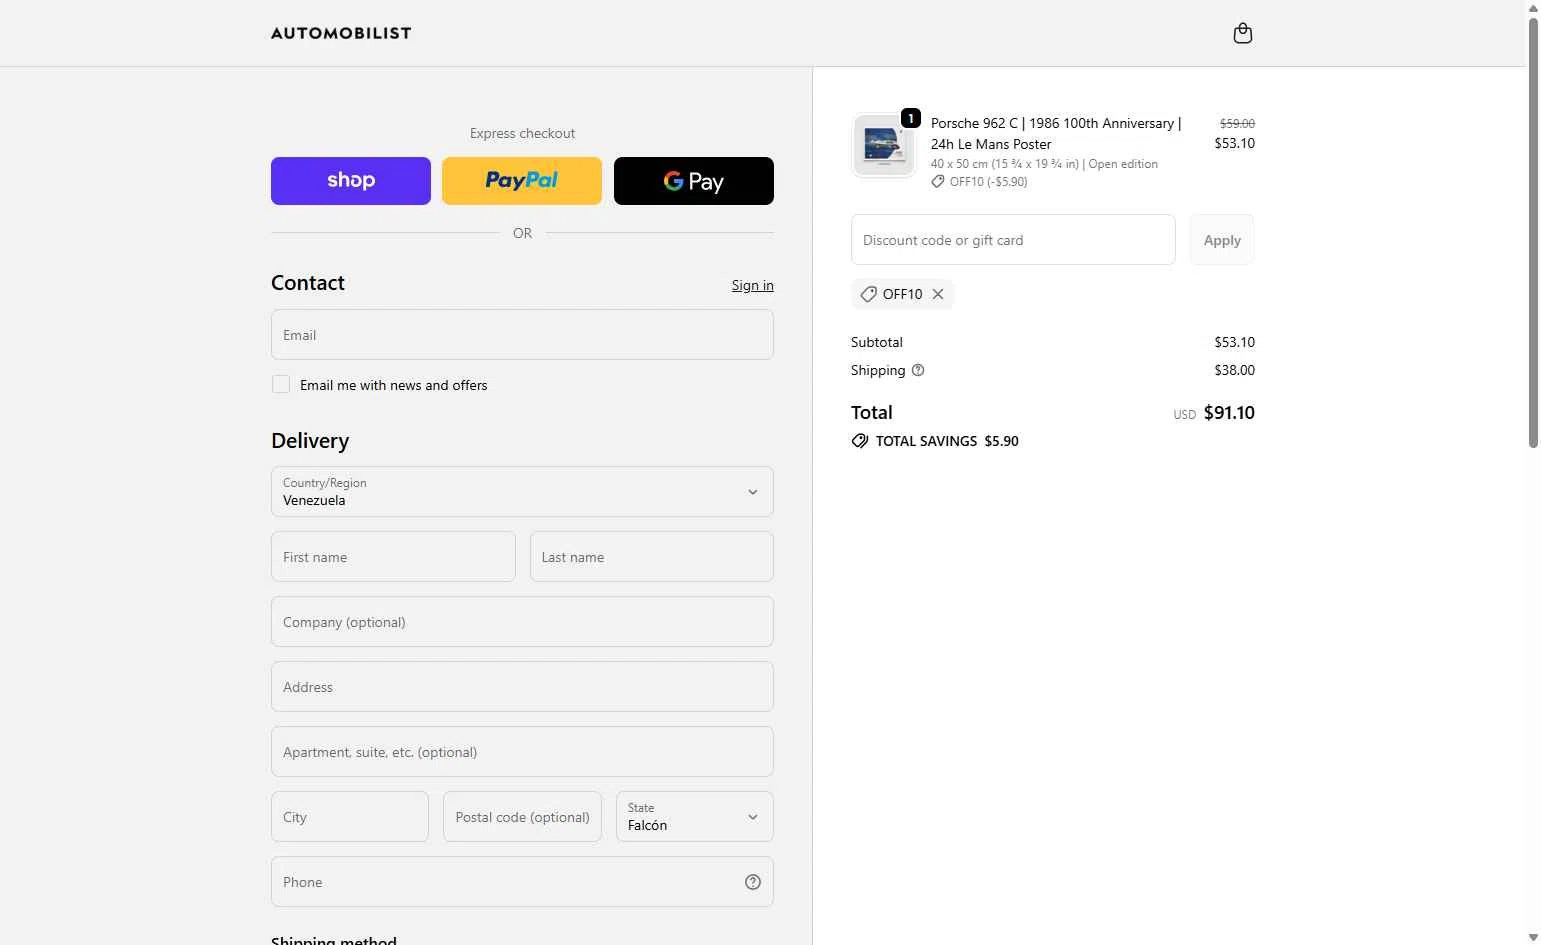Pay with Shop Pay express button
Screen dimensions: 1541x945
click(x=351, y=181)
